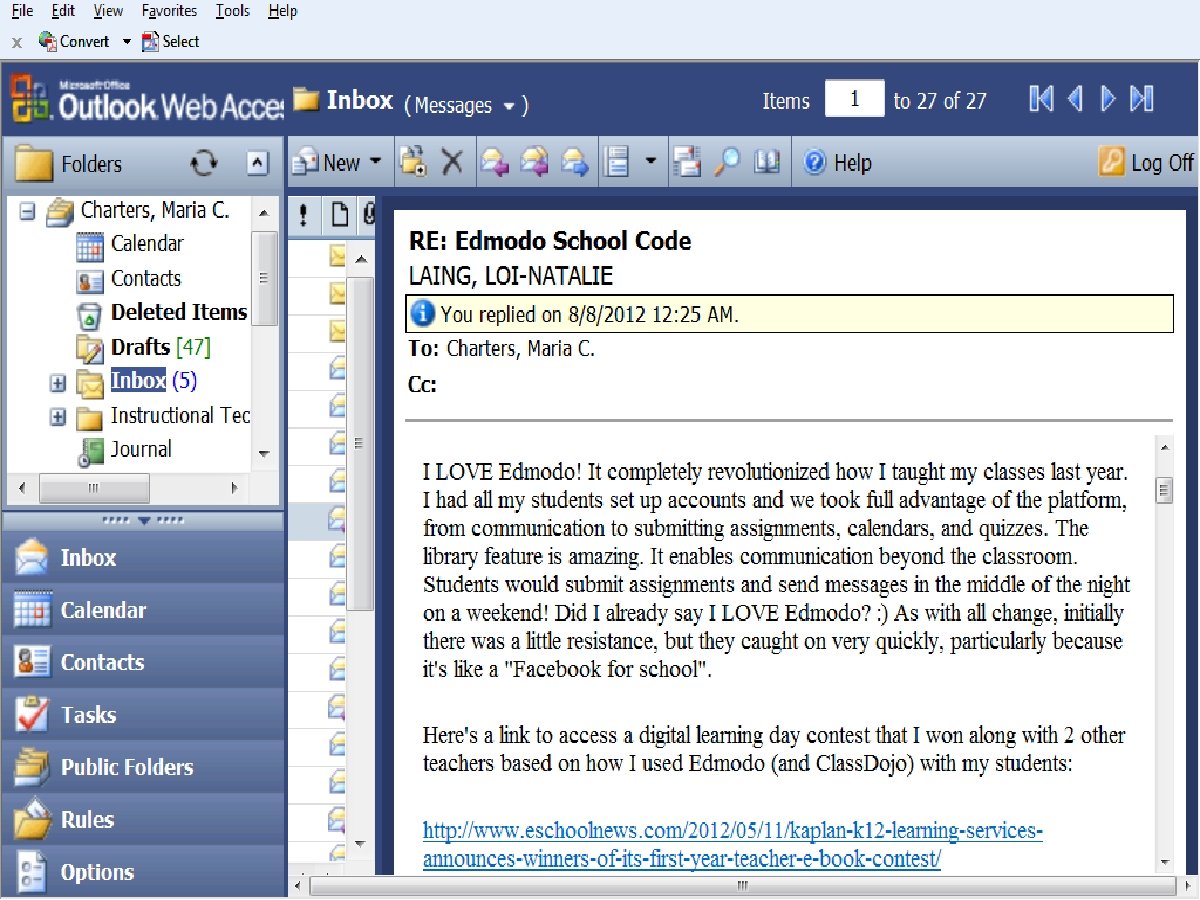Open the Favorites menu
The width and height of the screenshot is (1200, 900).
click(x=169, y=11)
